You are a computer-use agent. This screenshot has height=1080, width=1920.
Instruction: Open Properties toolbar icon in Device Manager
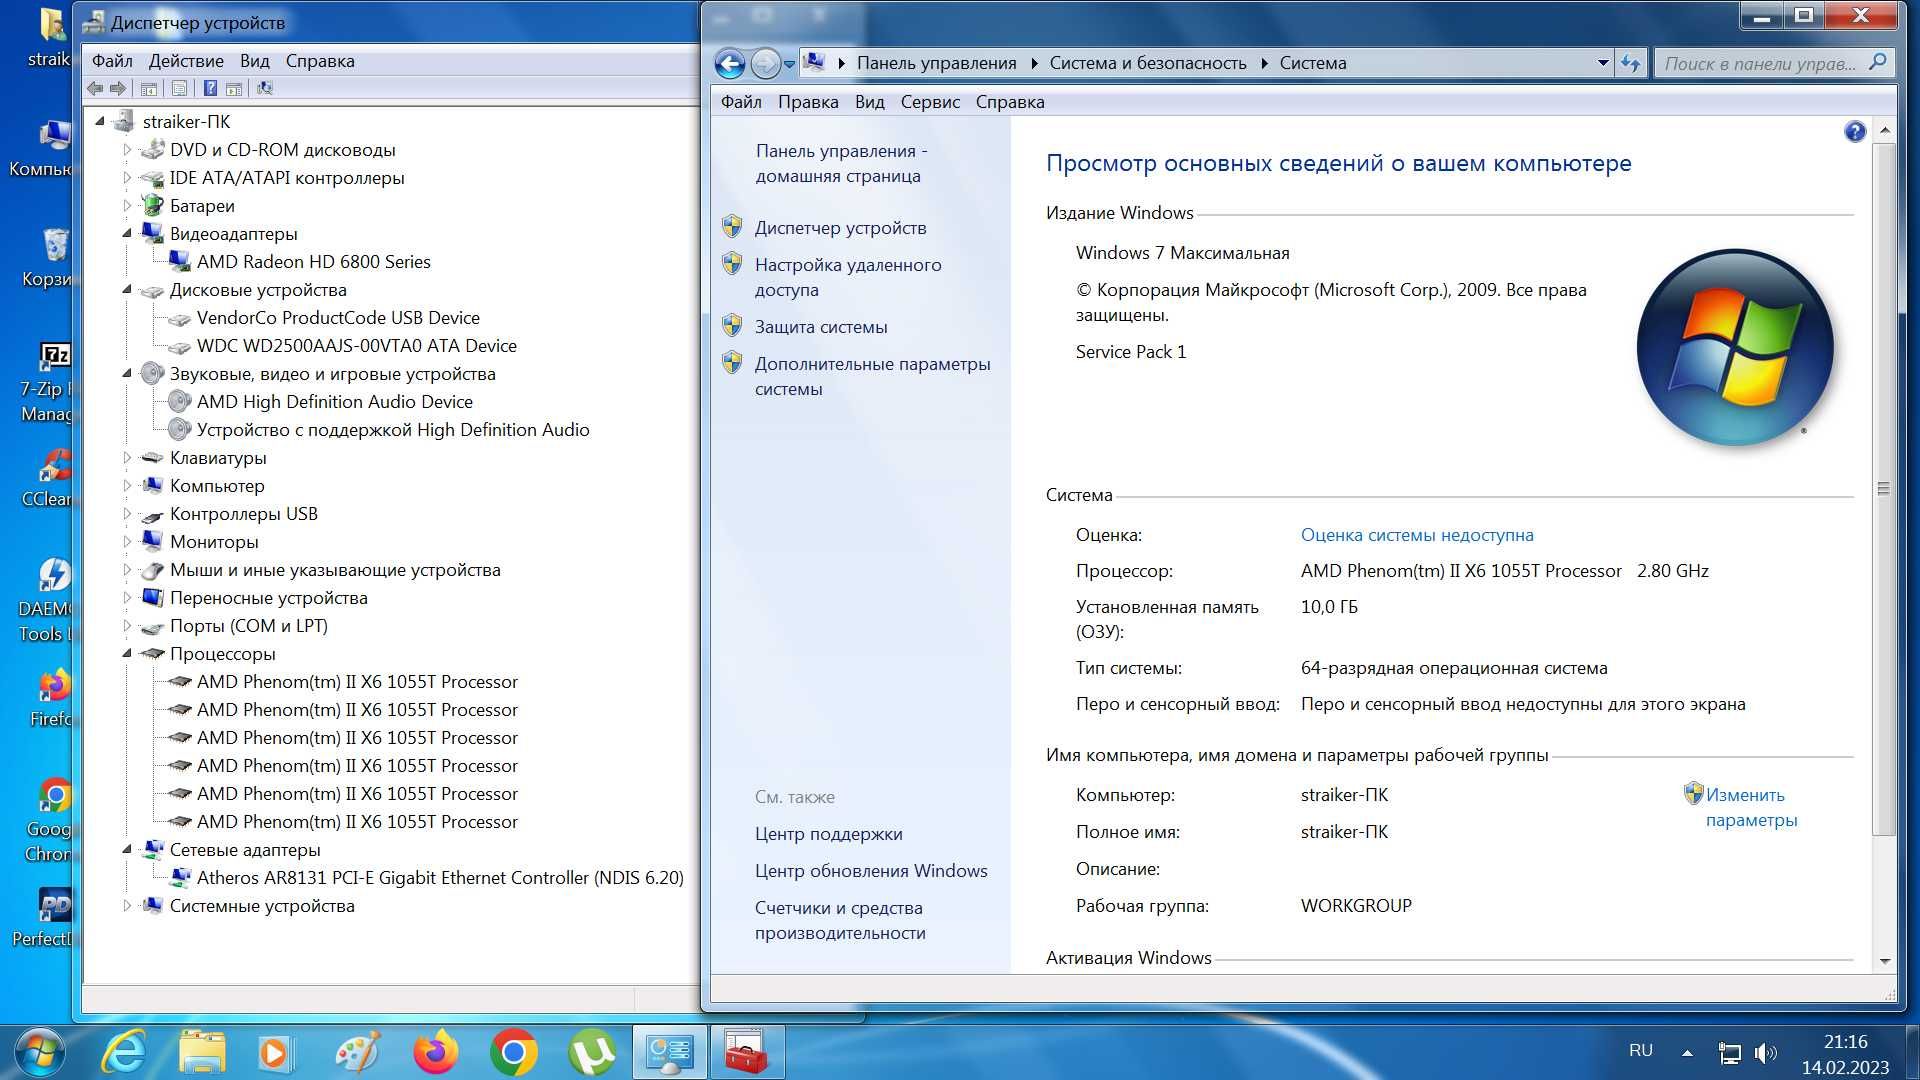point(179,88)
